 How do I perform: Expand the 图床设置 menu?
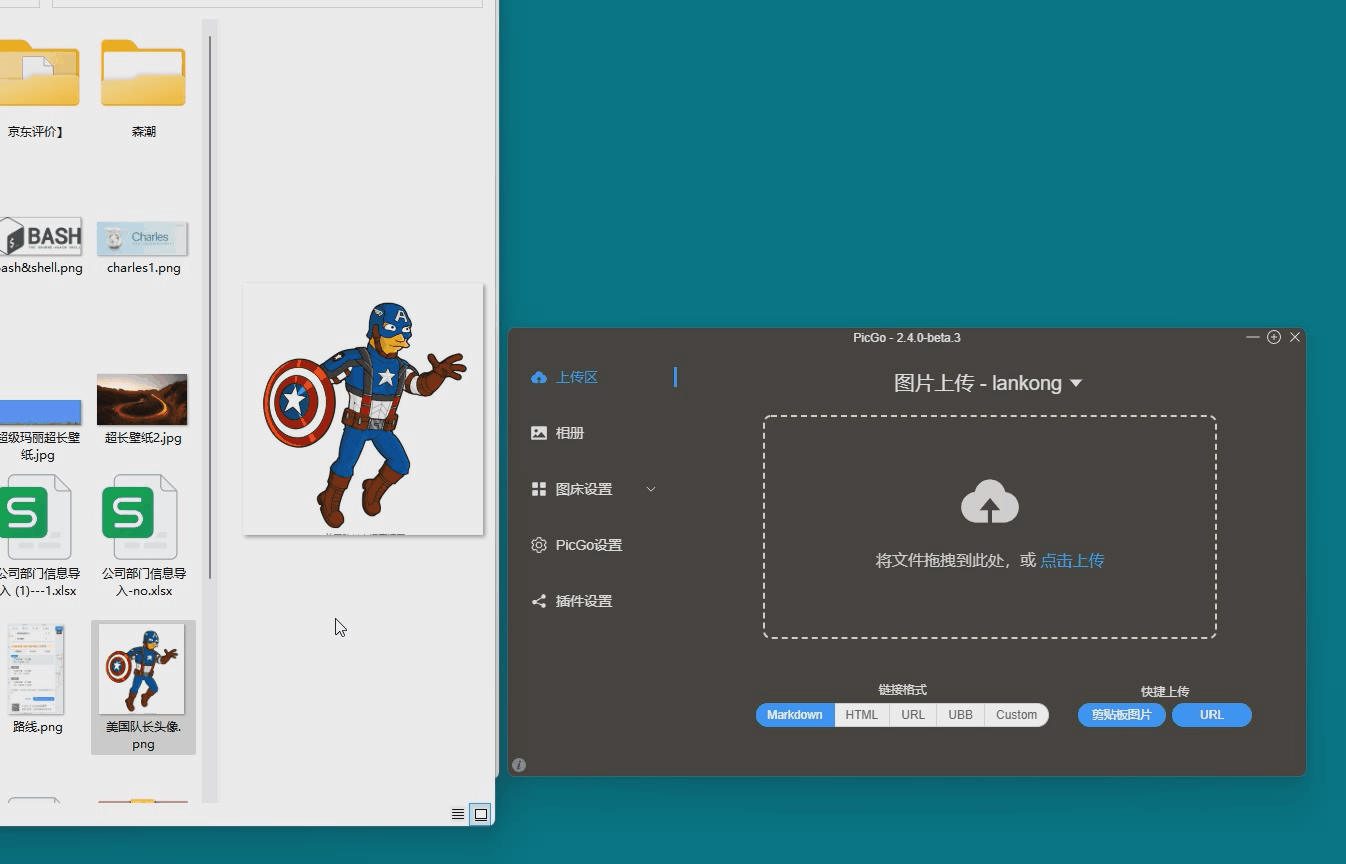pyautogui.click(x=592, y=489)
